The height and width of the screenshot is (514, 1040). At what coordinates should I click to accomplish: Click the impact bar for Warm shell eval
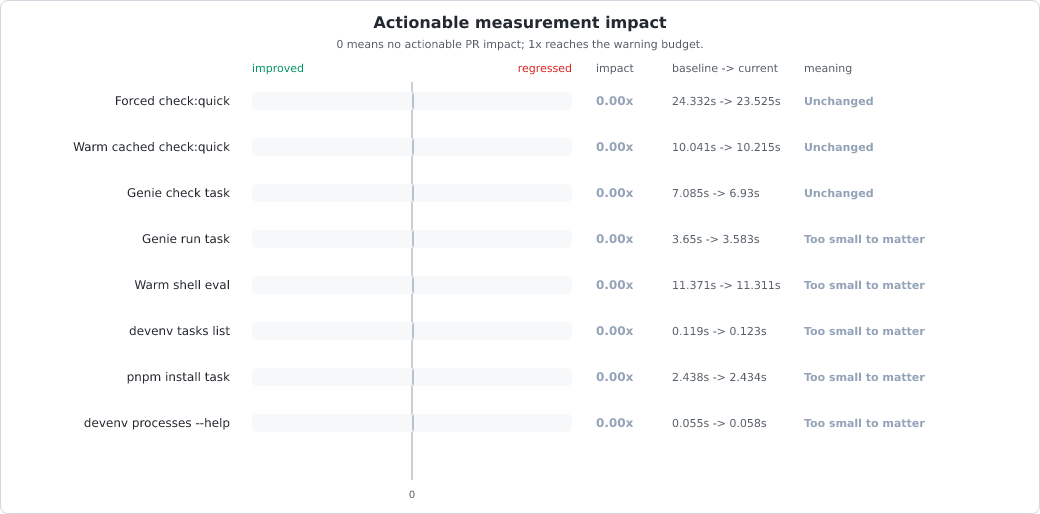pos(412,285)
